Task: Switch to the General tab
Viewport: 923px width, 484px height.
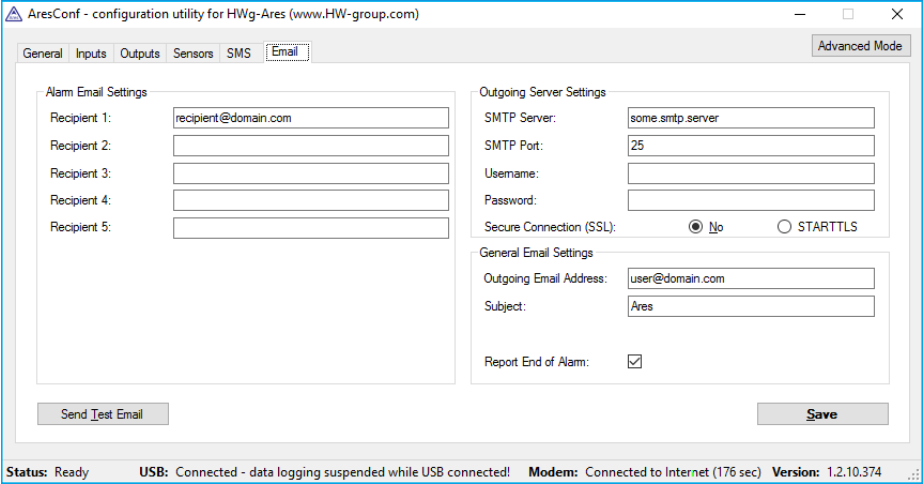Action: (x=43, y=54)
